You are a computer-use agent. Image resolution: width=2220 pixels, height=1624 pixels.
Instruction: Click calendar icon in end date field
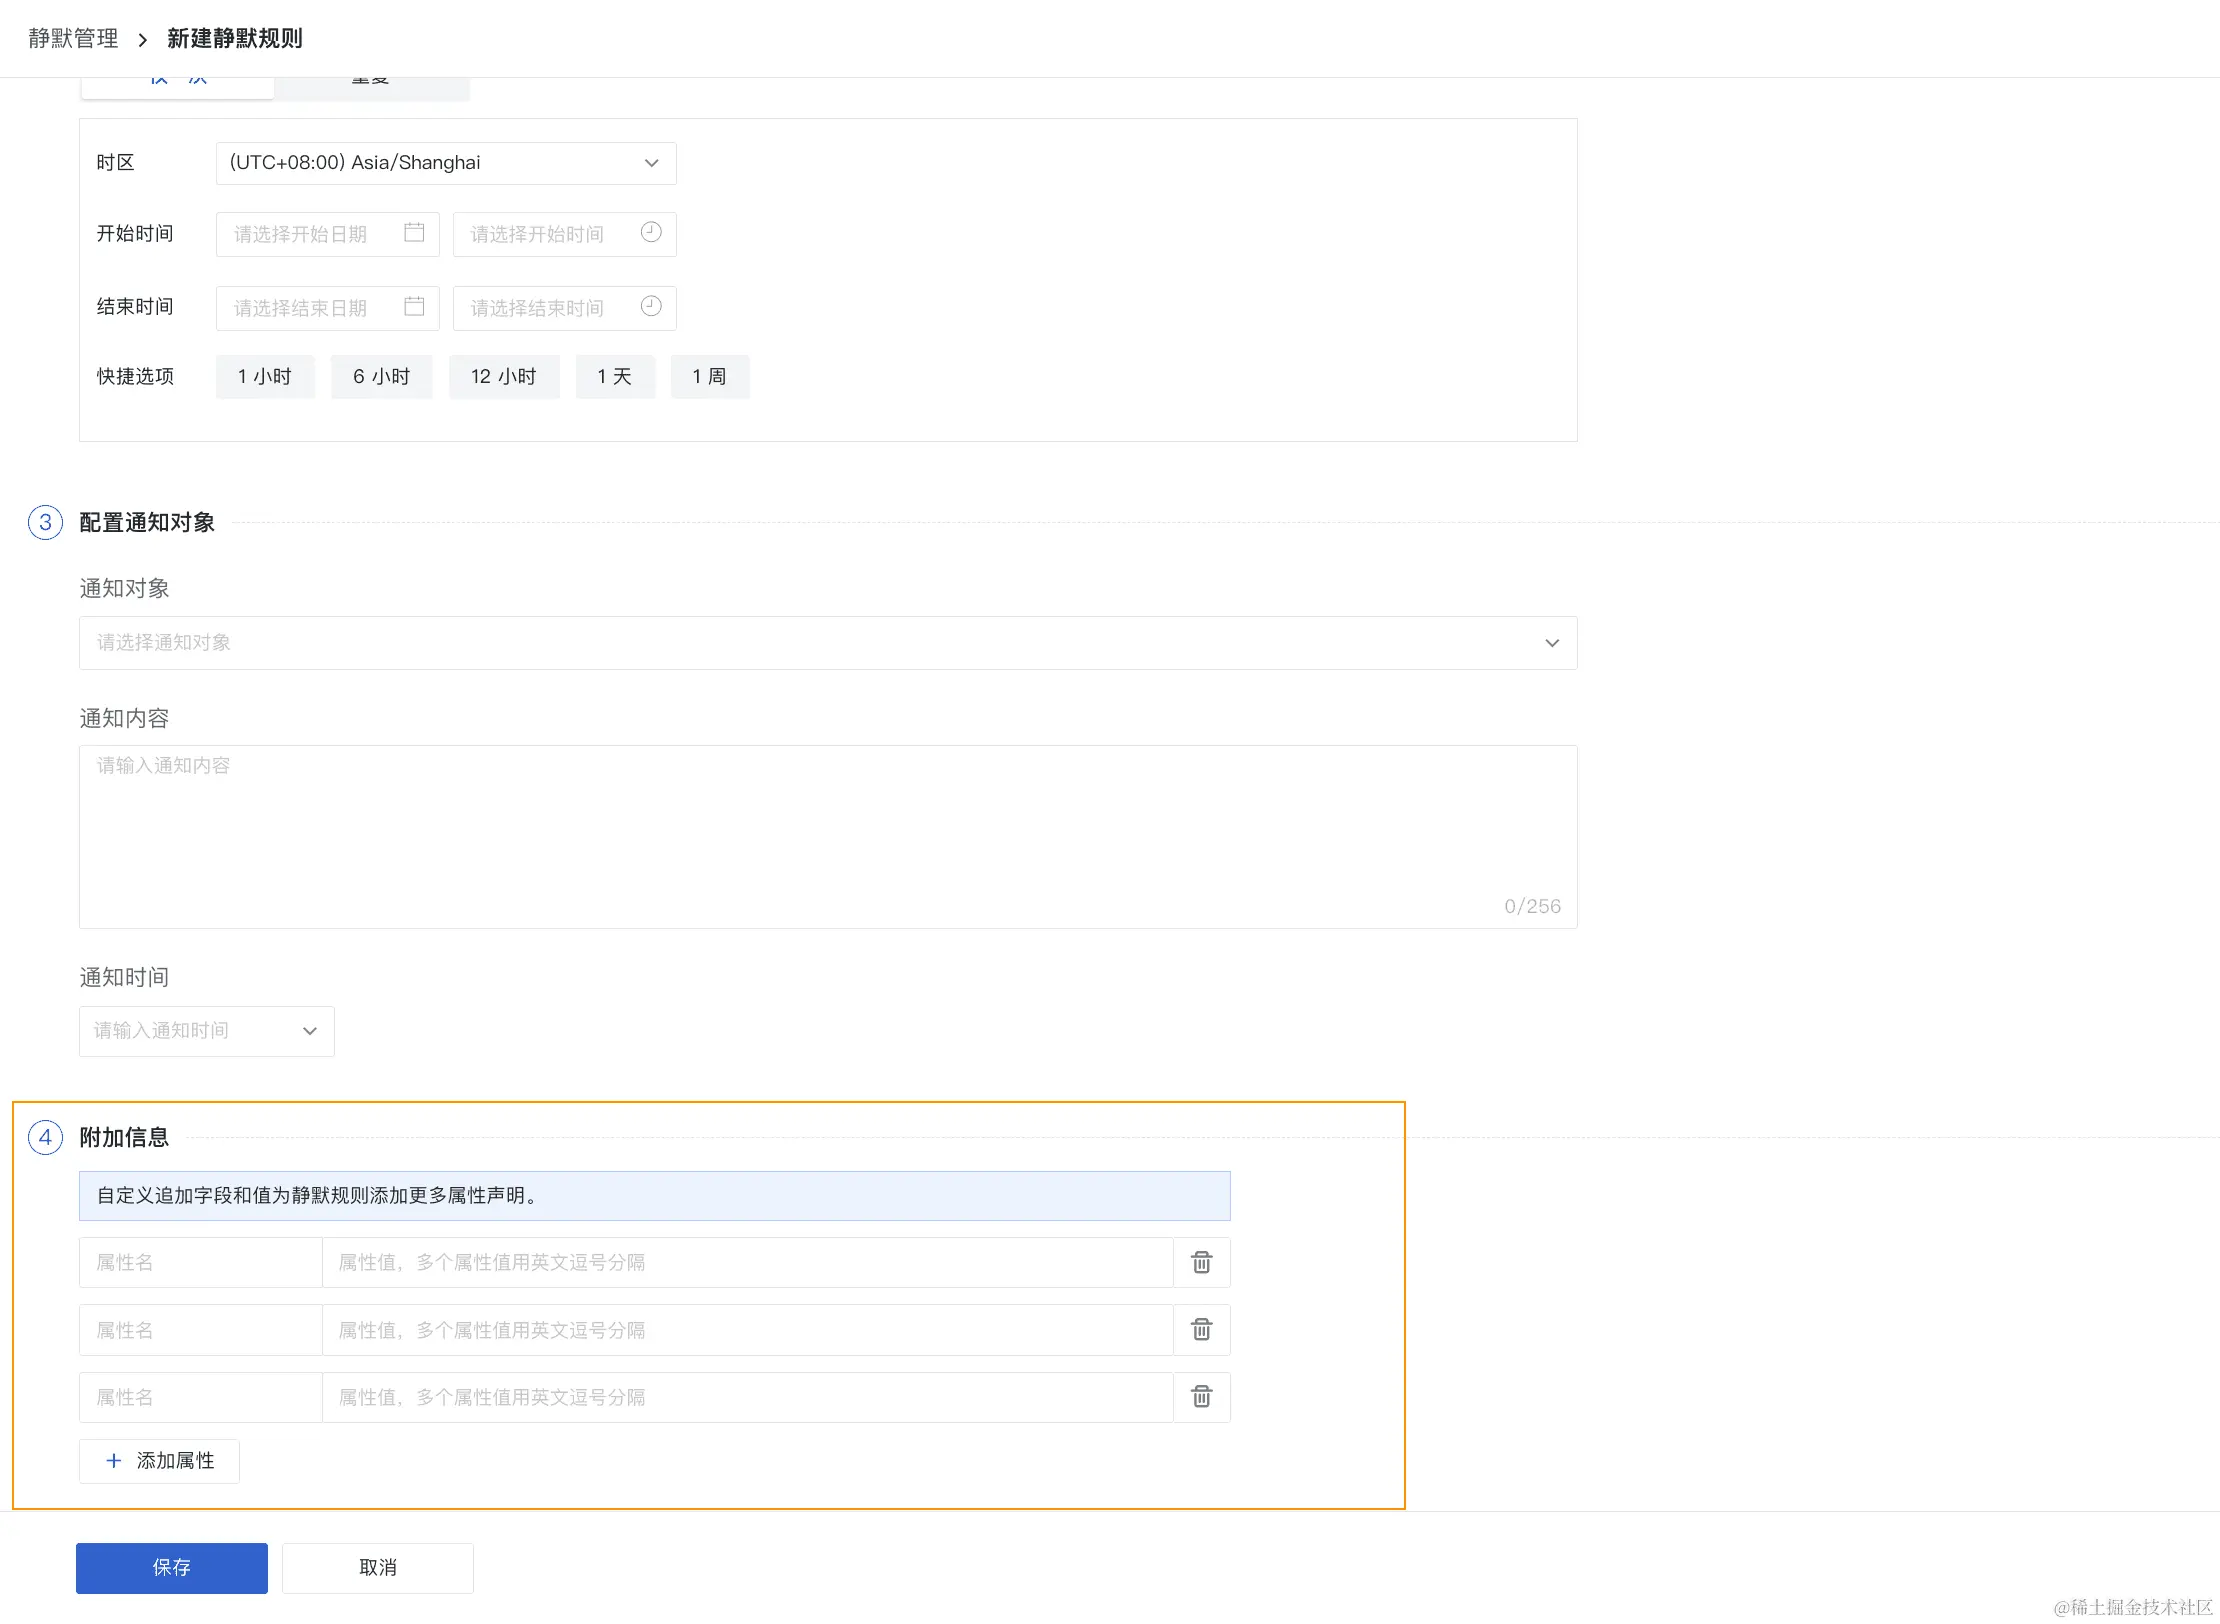tap(414, 307)
